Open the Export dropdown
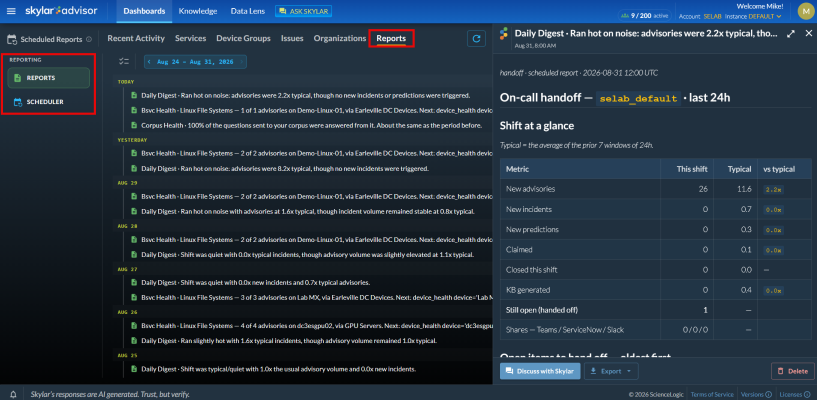The width and height of the screenshot is (817, 400). point(611,371)
